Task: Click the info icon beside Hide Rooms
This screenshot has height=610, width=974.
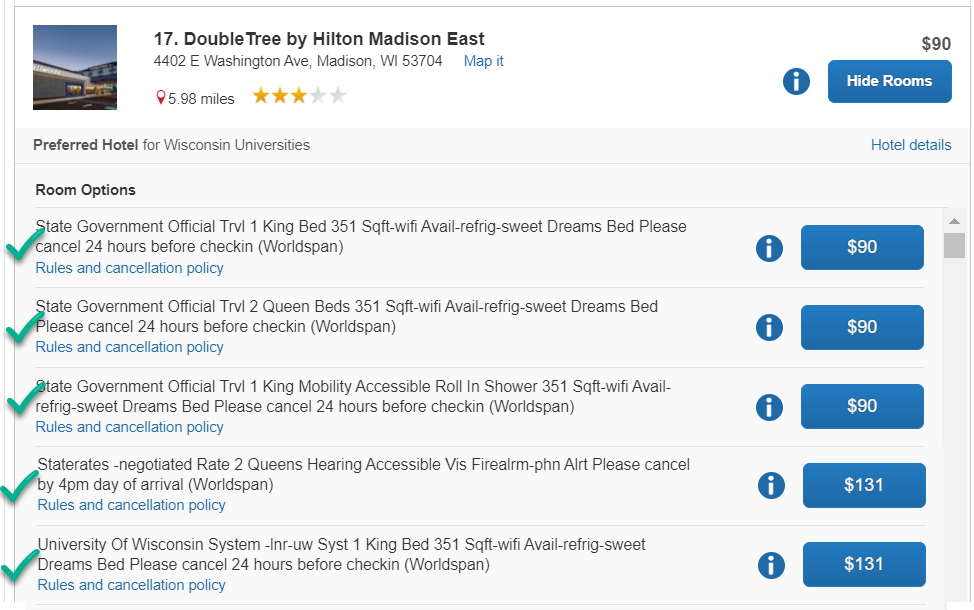Action: 796,81
